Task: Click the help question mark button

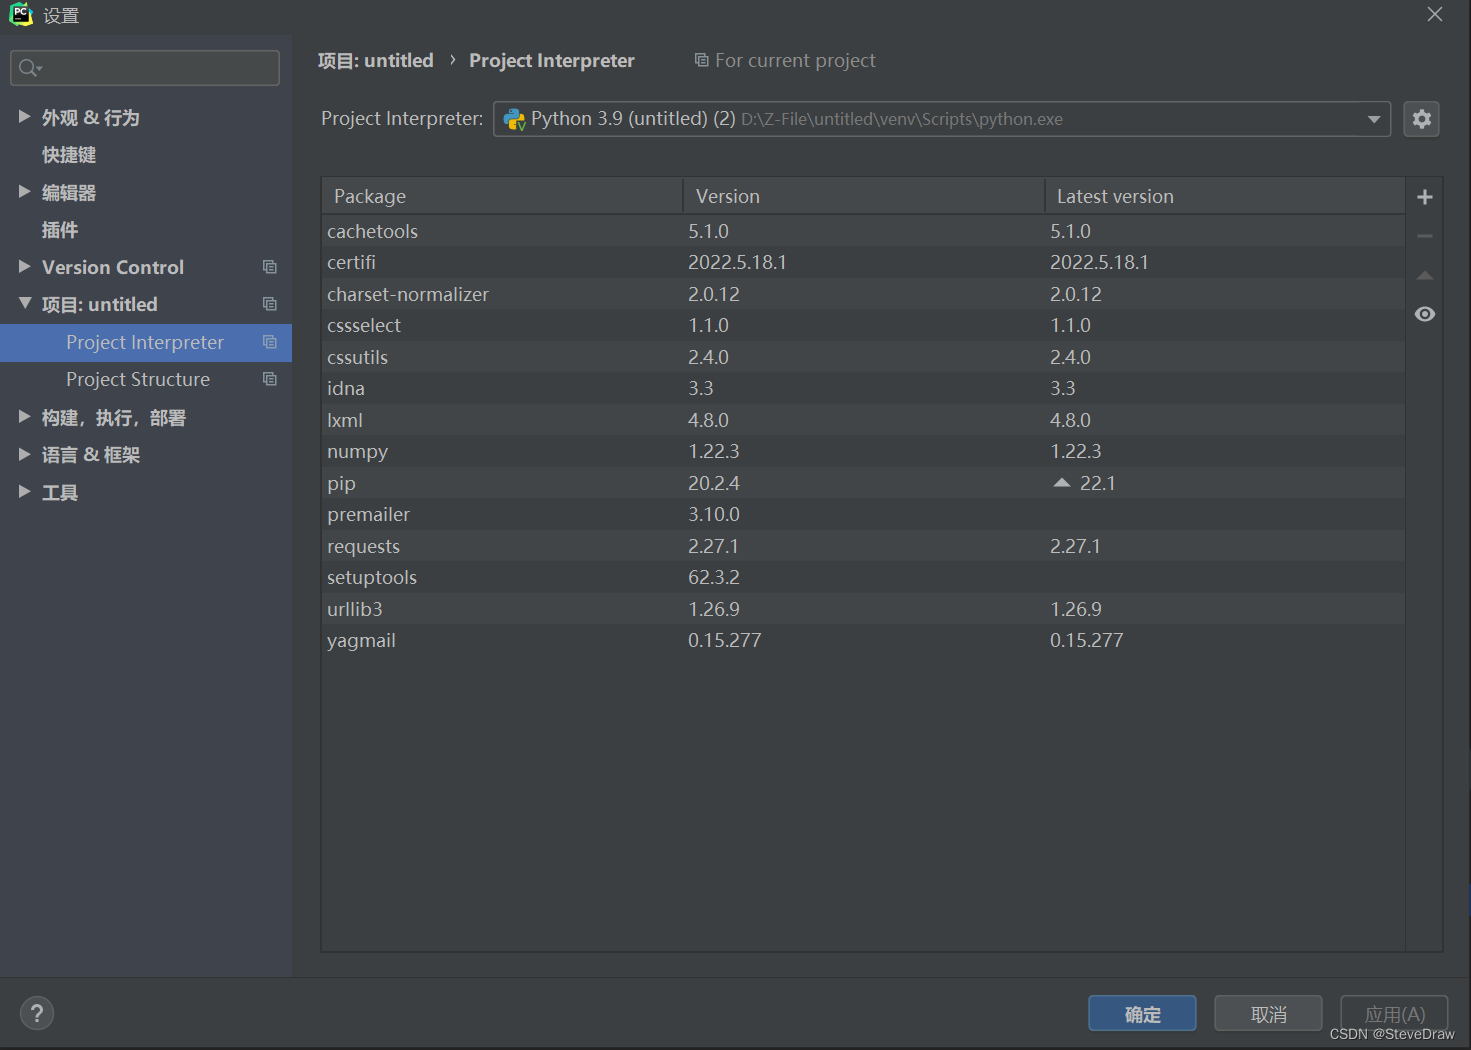Action: [x=37, y=1013]
